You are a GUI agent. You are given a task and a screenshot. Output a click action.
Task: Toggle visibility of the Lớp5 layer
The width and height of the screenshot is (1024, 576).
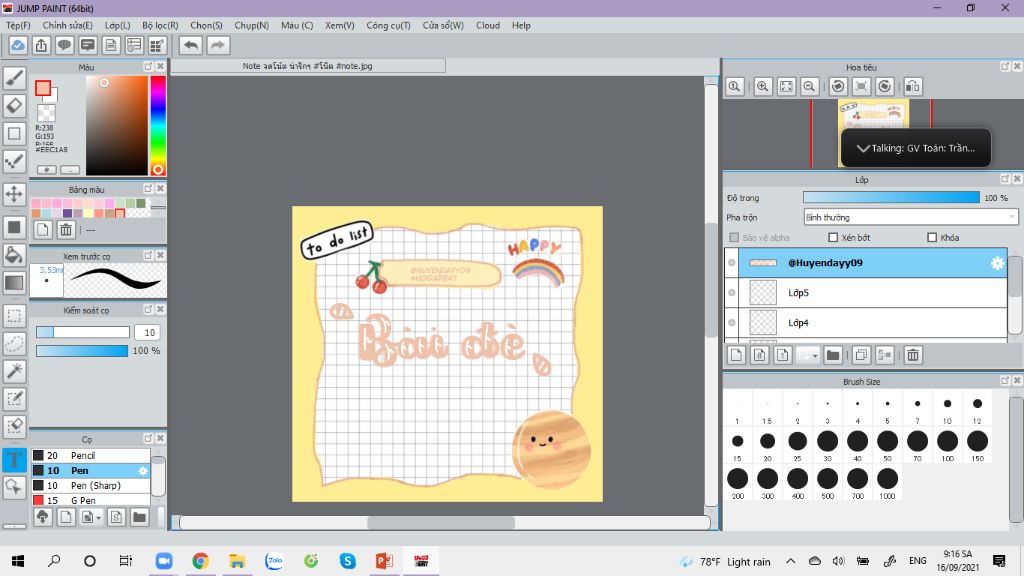[731, 293]
